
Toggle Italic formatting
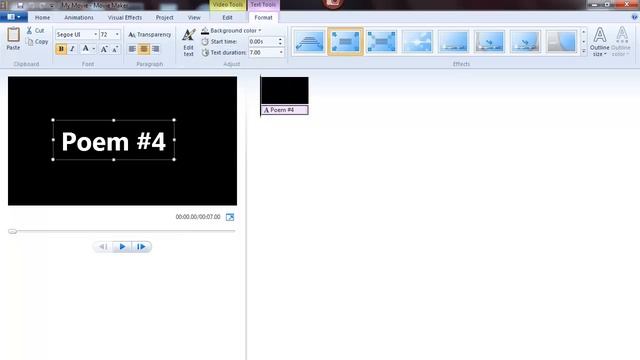(x=72, y=49)
